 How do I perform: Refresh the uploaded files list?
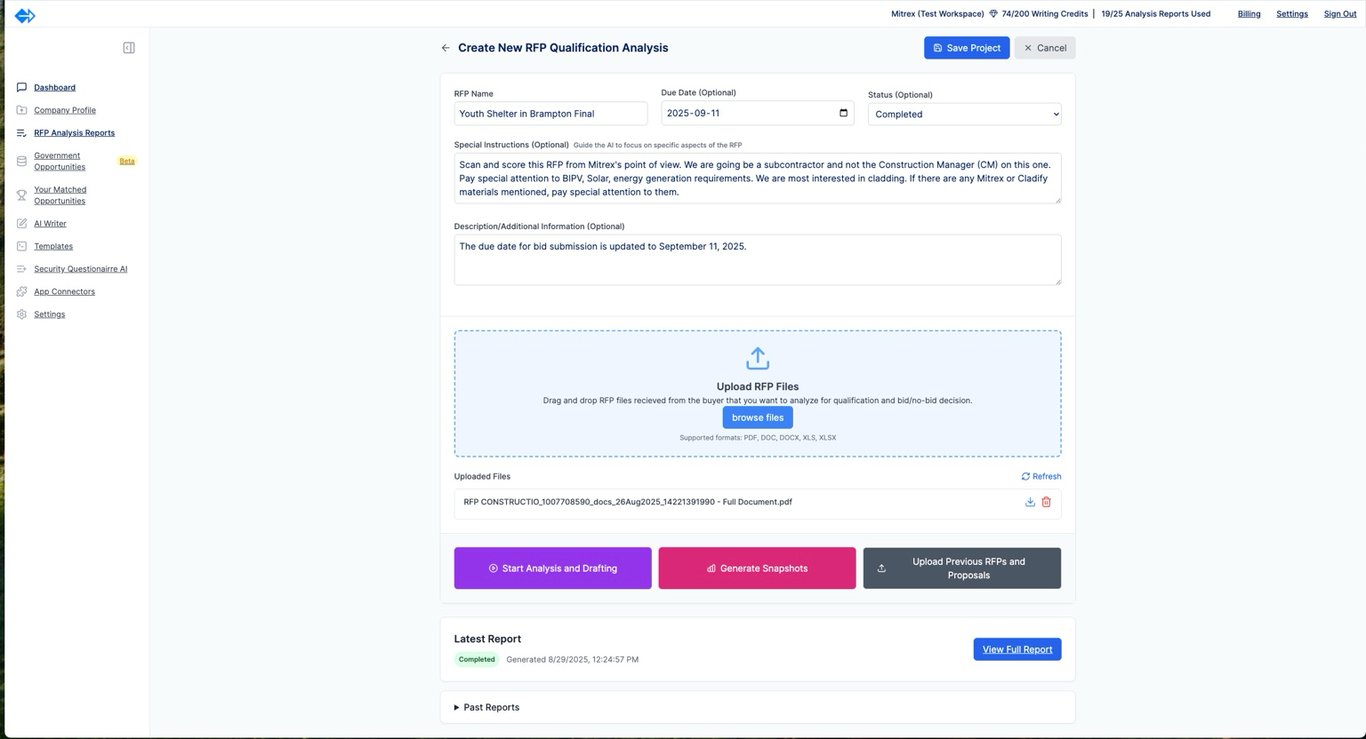point(1041,477)
